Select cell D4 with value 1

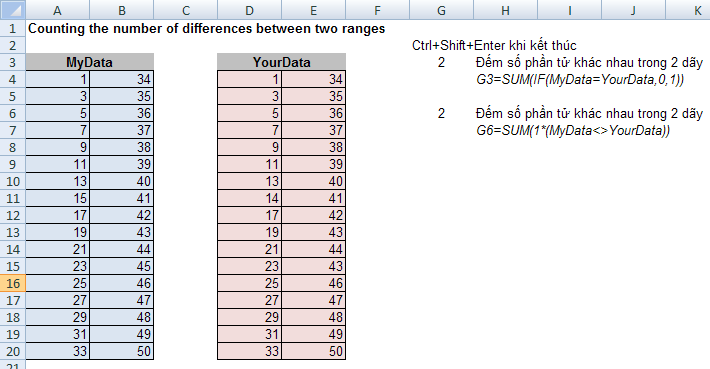click(249, 79)
